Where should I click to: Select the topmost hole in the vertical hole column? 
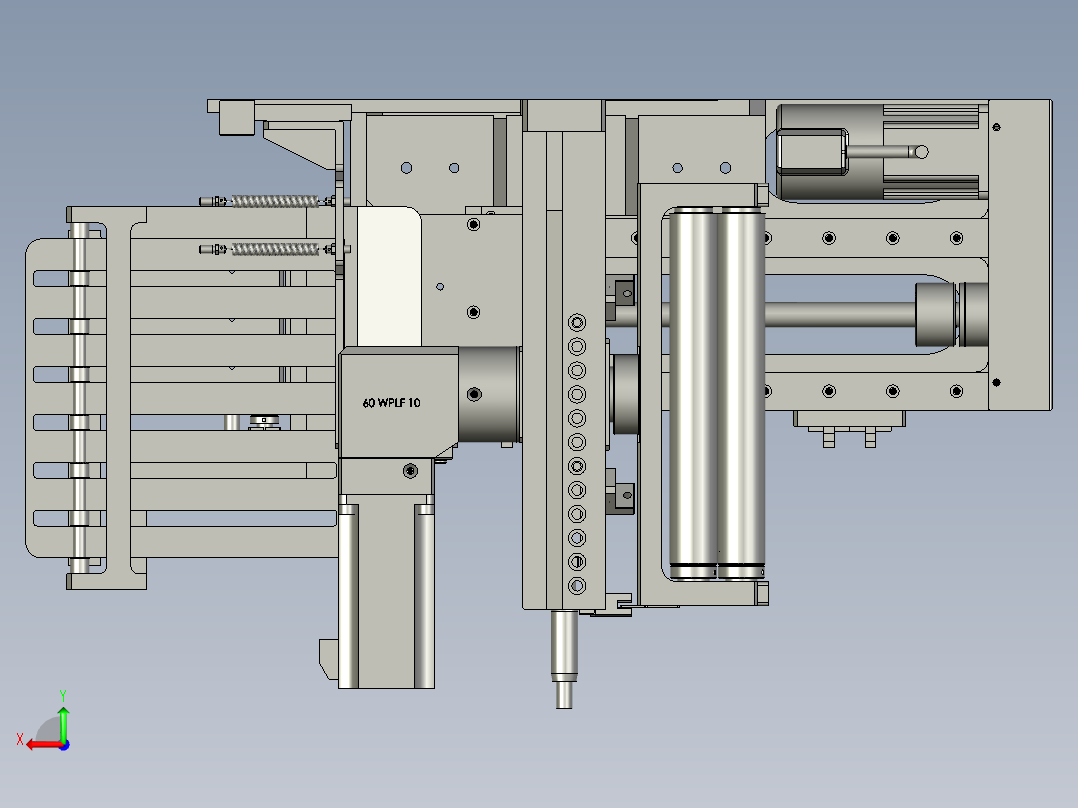[577, 323]
